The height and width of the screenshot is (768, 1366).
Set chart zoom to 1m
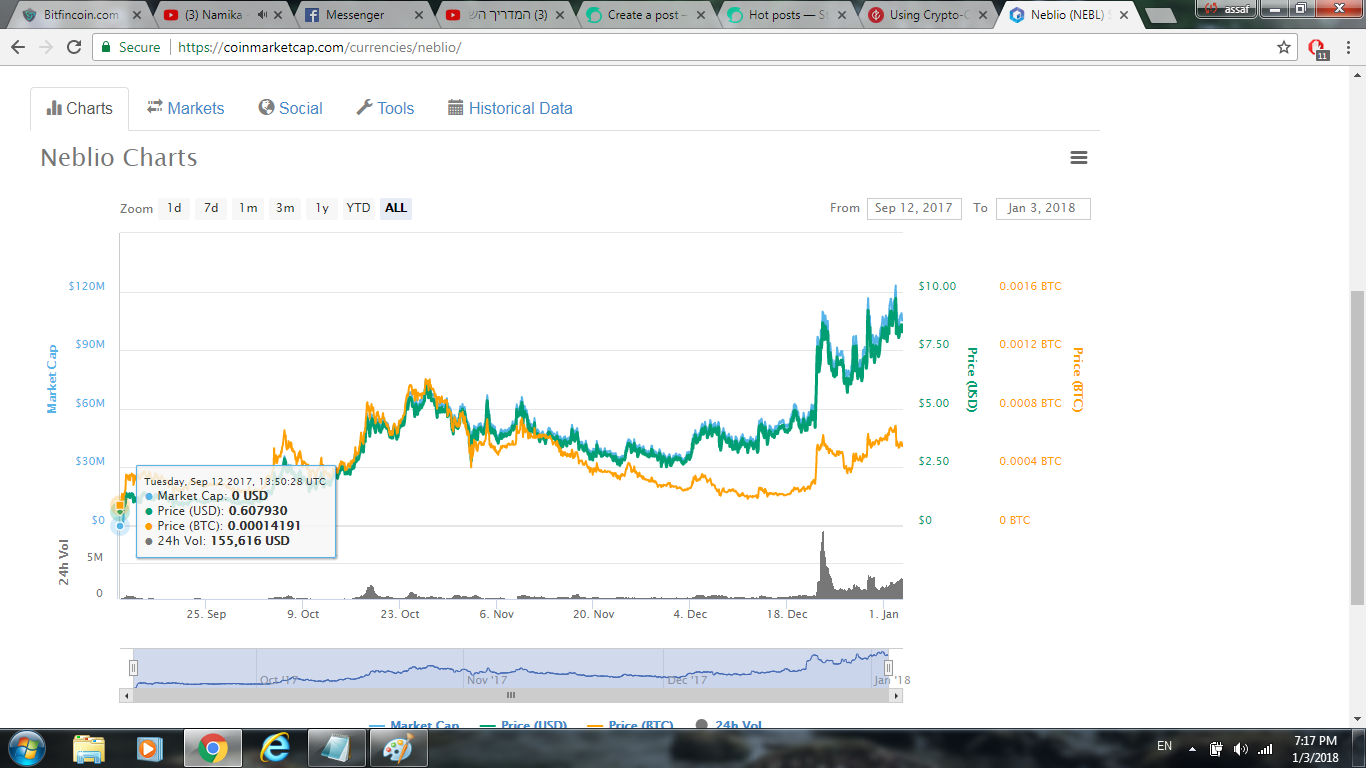pos(248,208)
